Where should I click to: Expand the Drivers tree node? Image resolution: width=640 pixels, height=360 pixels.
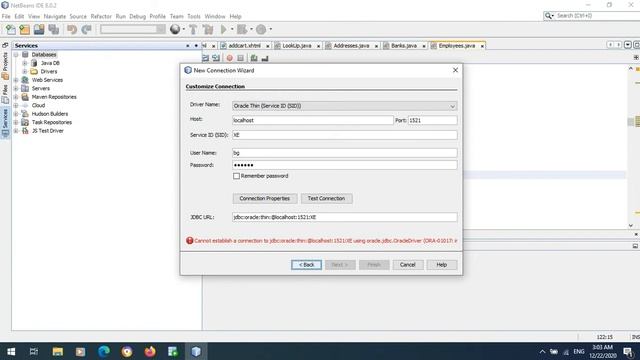tap(24, 71)
